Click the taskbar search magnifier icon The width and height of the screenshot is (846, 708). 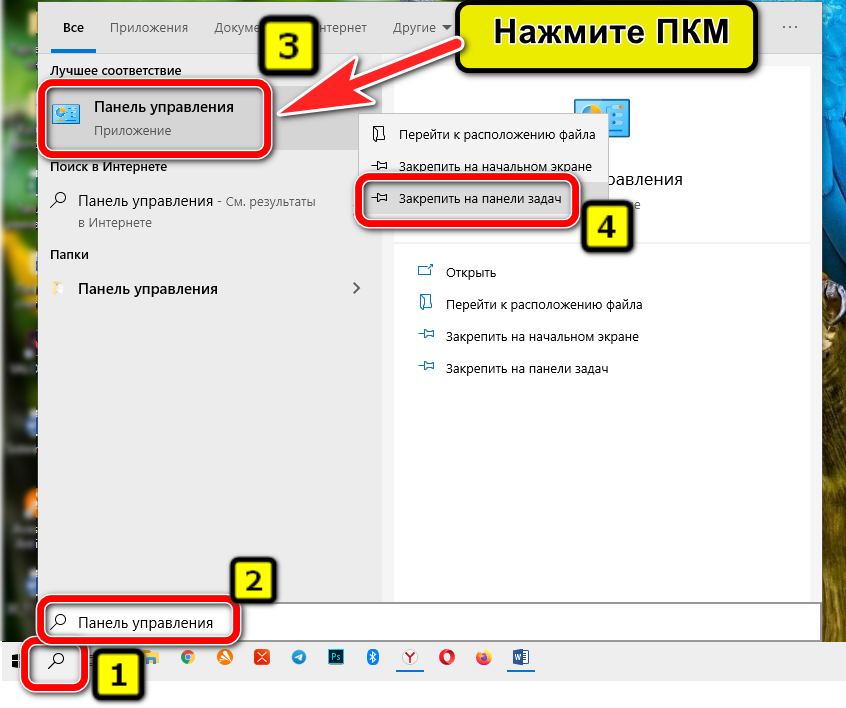(56, 660)
